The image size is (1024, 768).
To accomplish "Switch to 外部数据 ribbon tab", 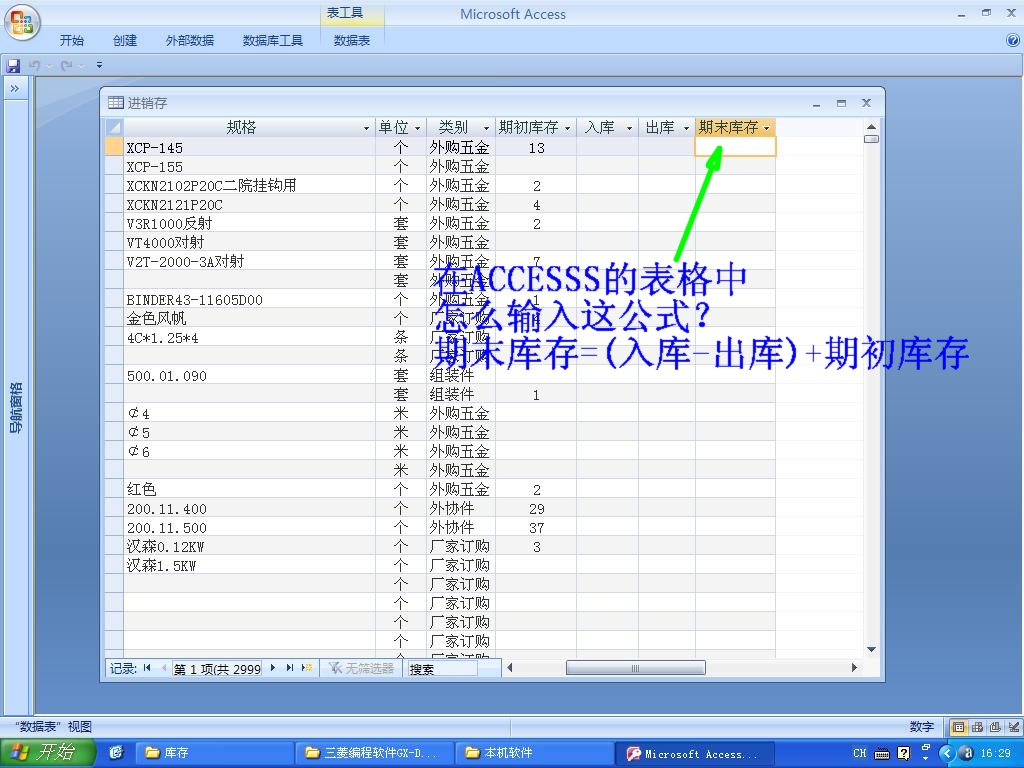I will [x=189, y=40].
